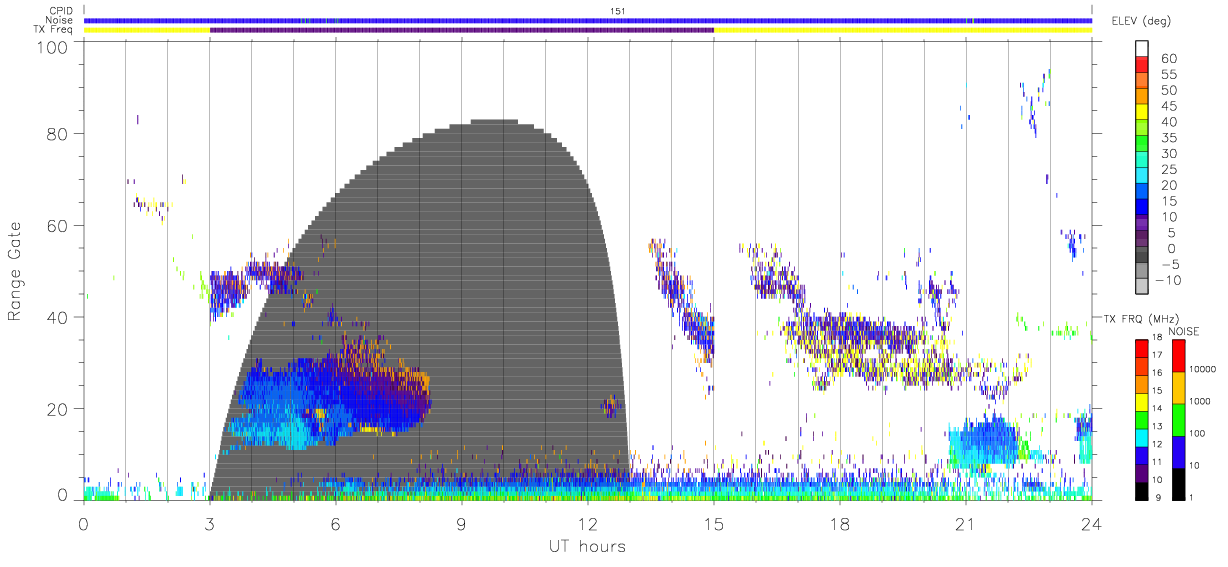Click the y-axis tick label '80'
This screenshot has height=567, width=1228.
coord(58,134)
